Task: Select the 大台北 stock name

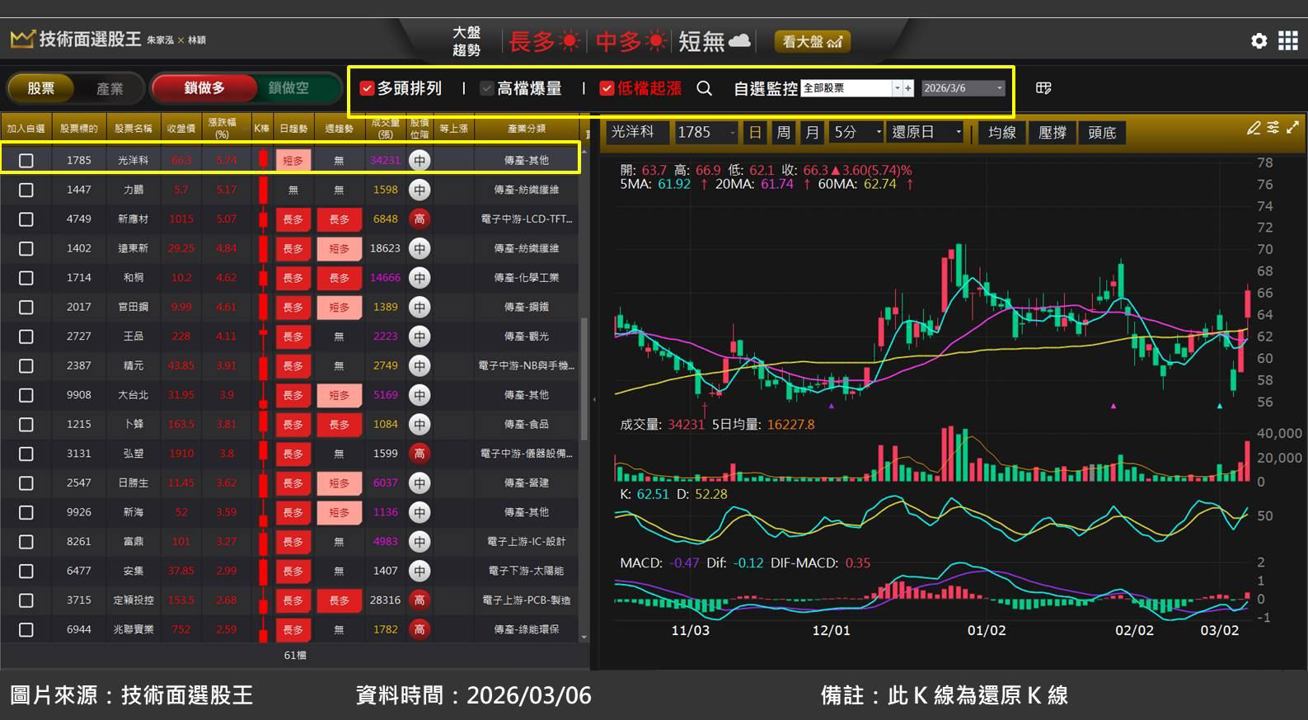Action: [132, 395]
